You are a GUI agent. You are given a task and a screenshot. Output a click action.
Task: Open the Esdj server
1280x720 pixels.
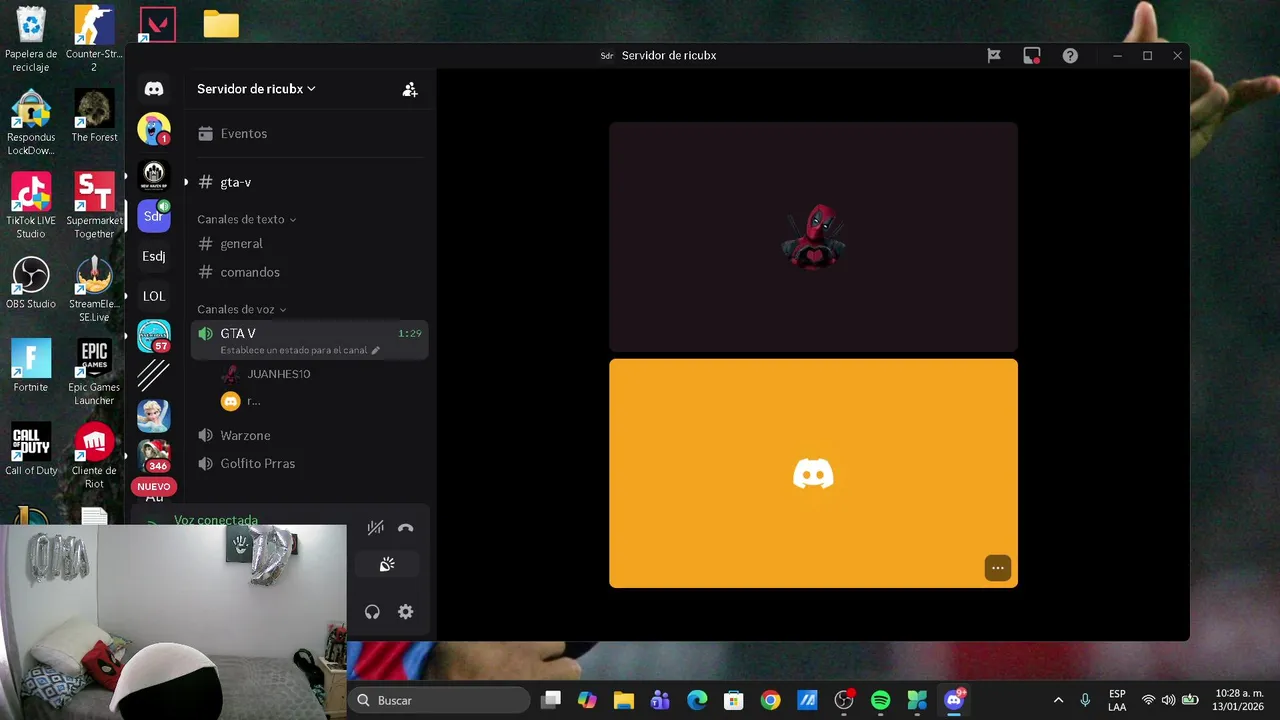pyautogui.click(x=154, y=256)
